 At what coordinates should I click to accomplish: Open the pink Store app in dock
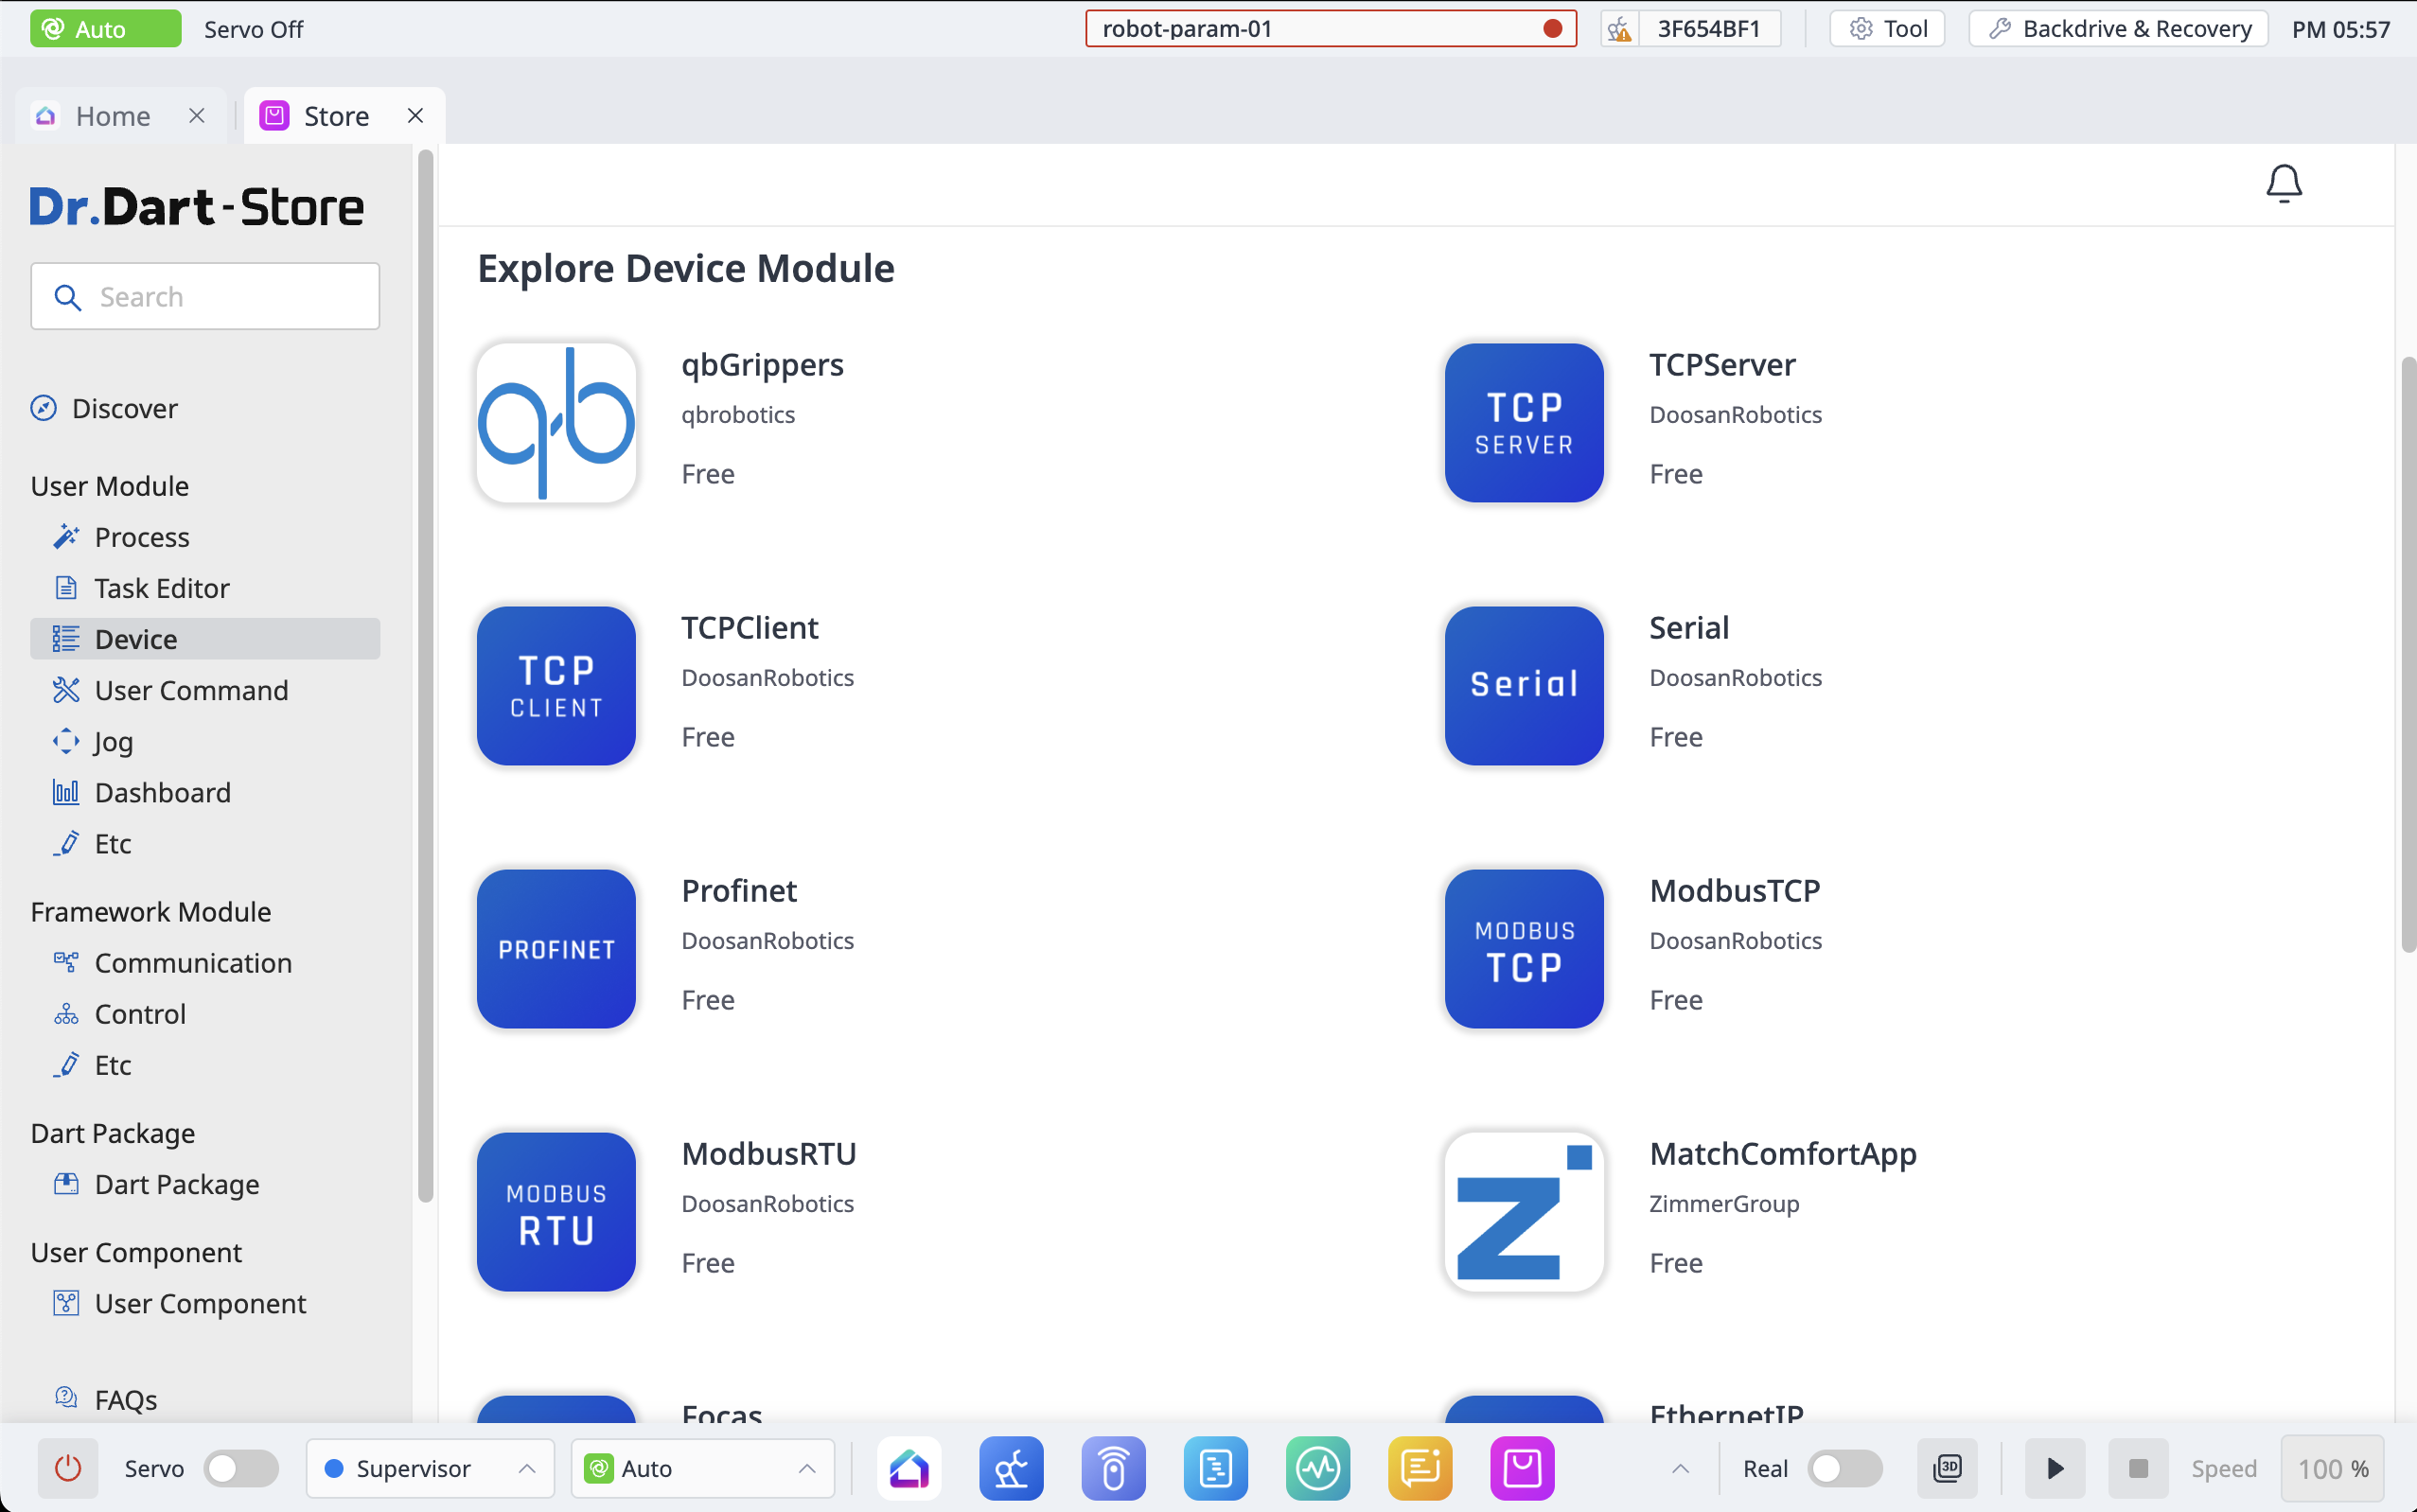pos(1522,1468)
